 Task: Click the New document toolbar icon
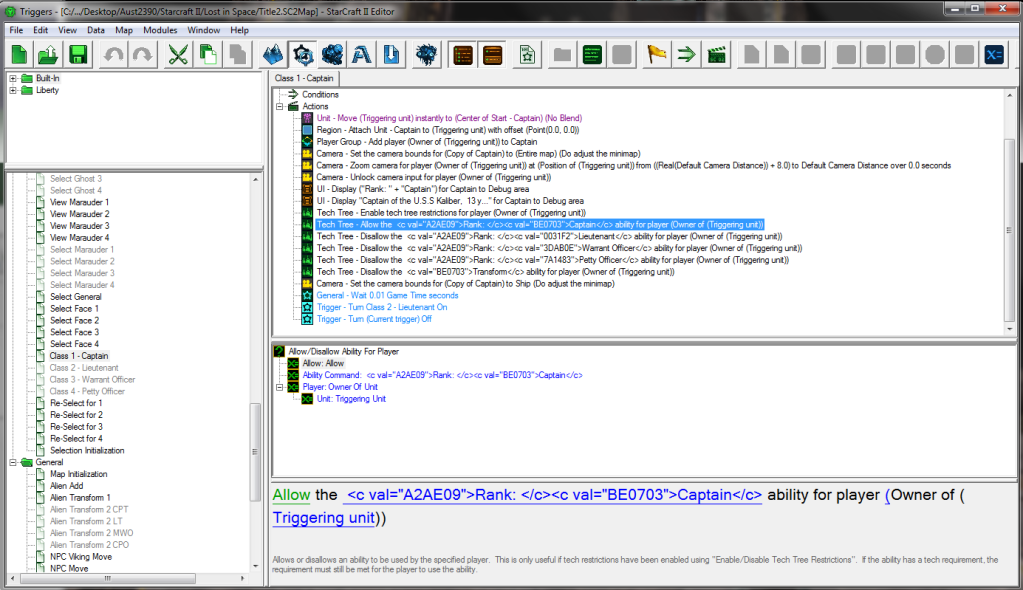pos(19,55)
